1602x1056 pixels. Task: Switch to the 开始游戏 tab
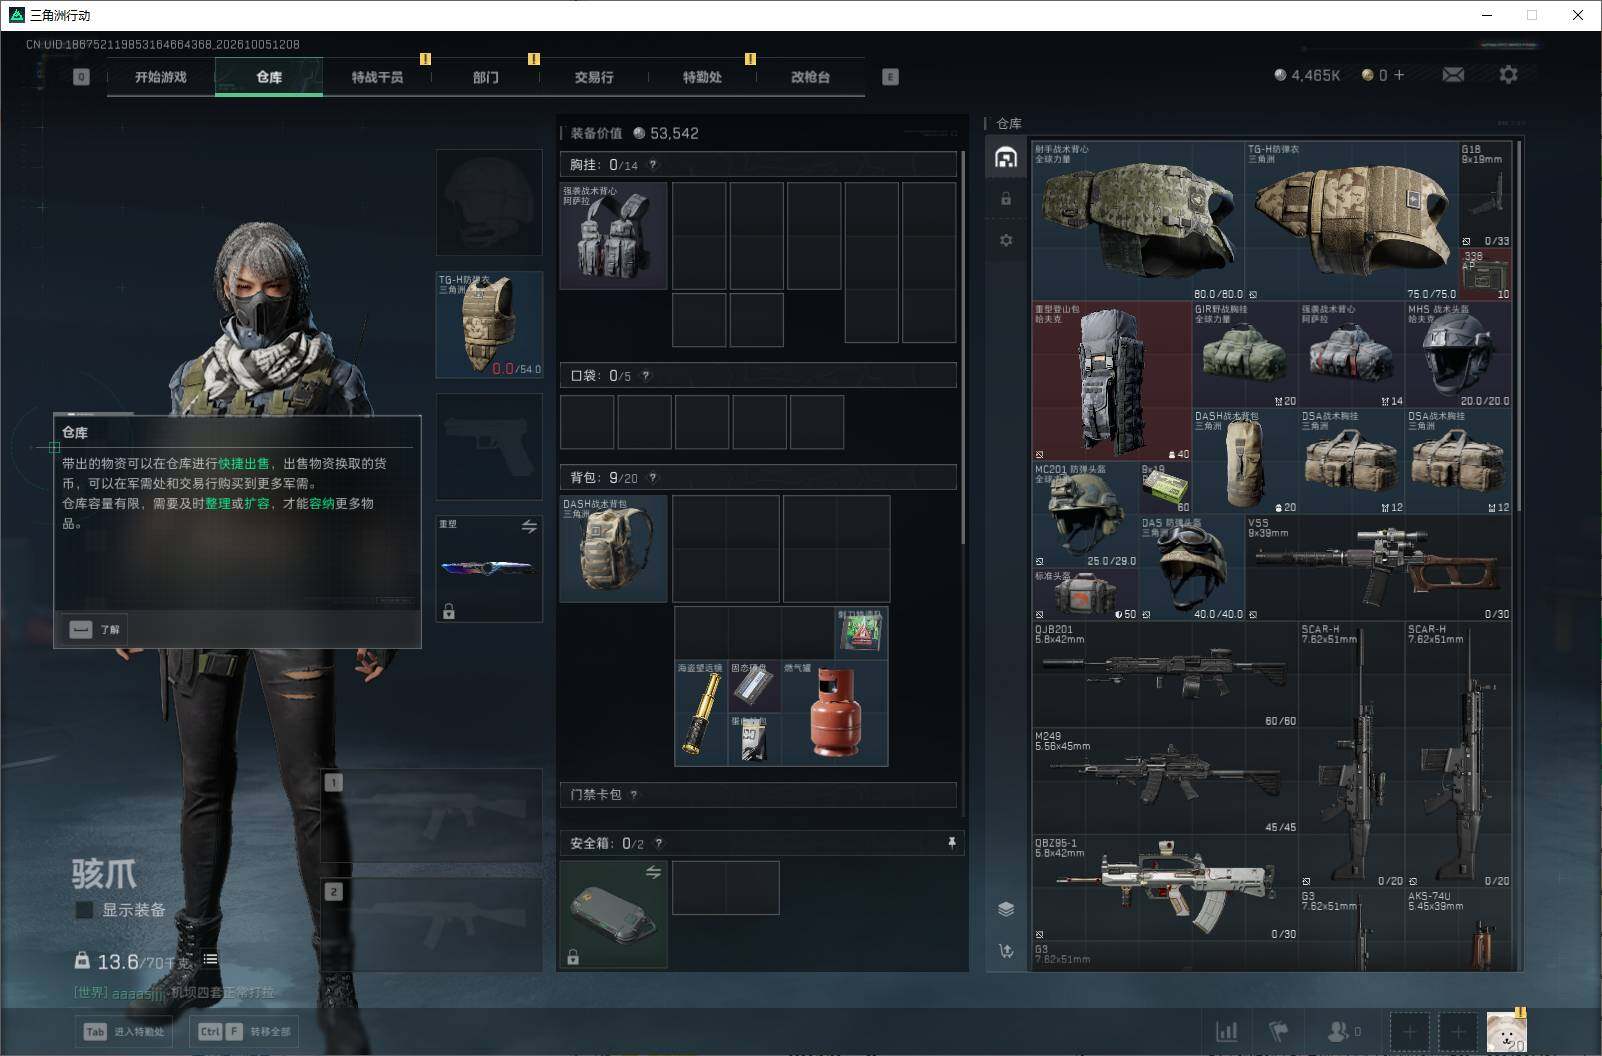161,77
